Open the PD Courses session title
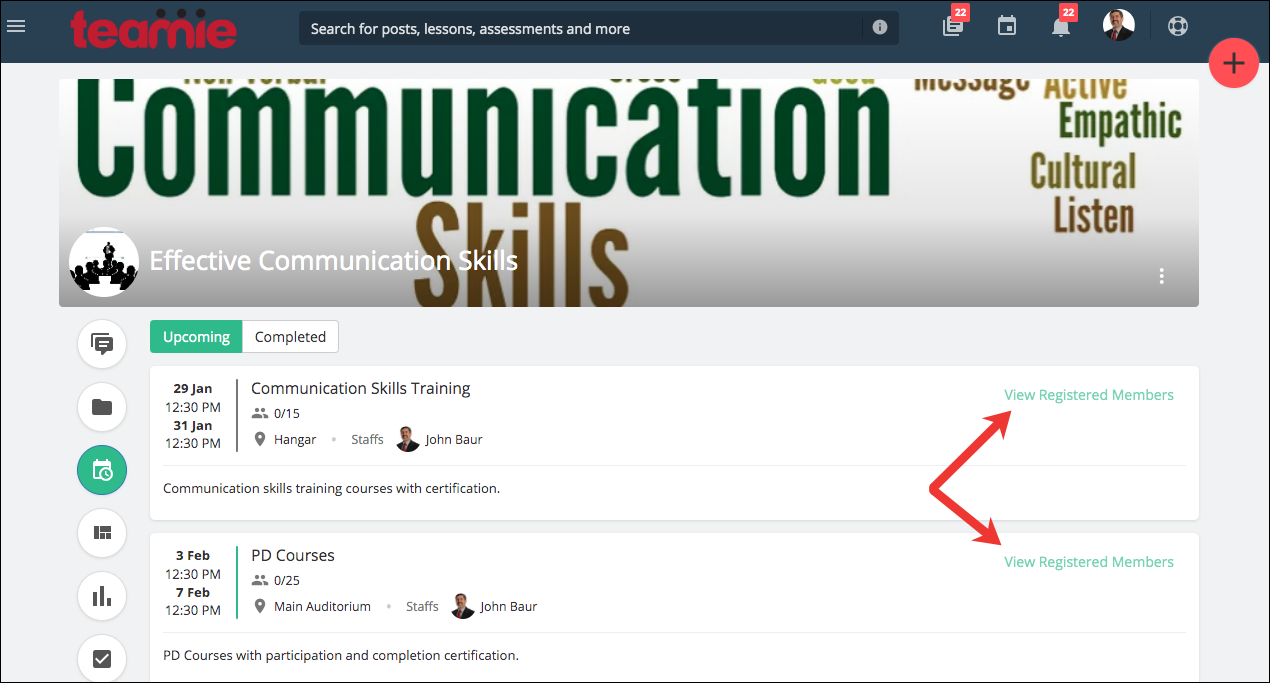The height and width of the screenshot is (683, 1270). coord(293,555)
